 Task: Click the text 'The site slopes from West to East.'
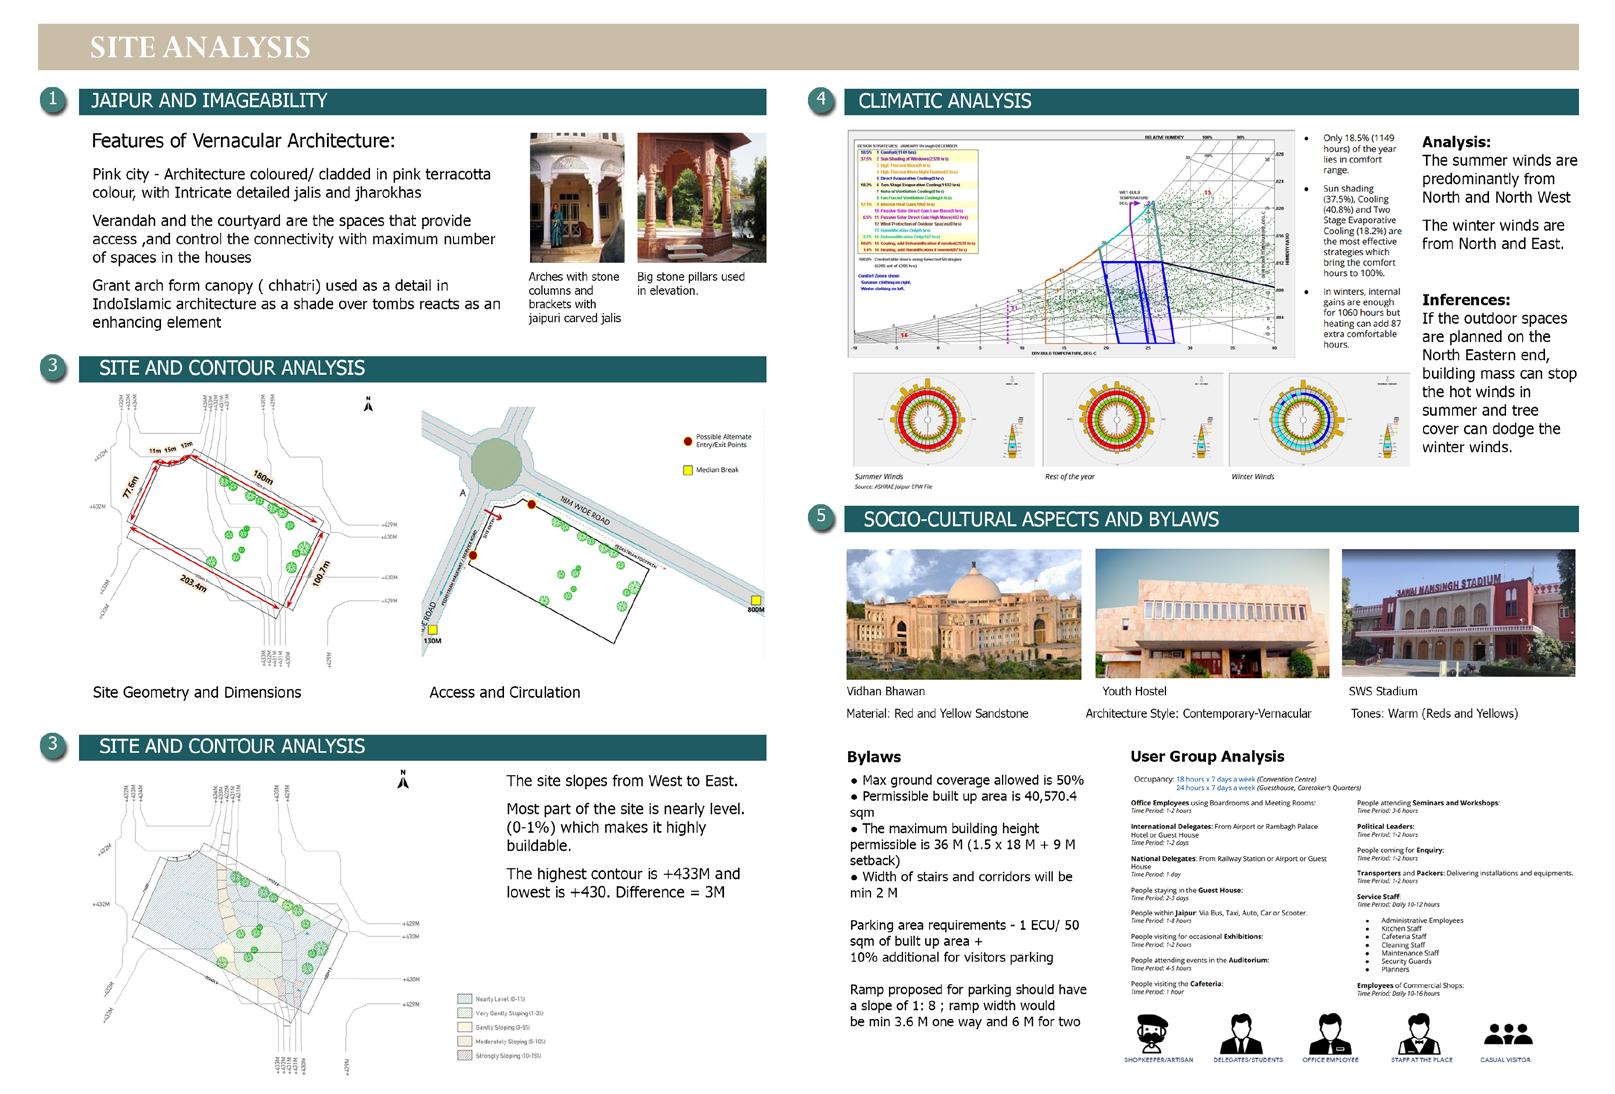[622, 781]
